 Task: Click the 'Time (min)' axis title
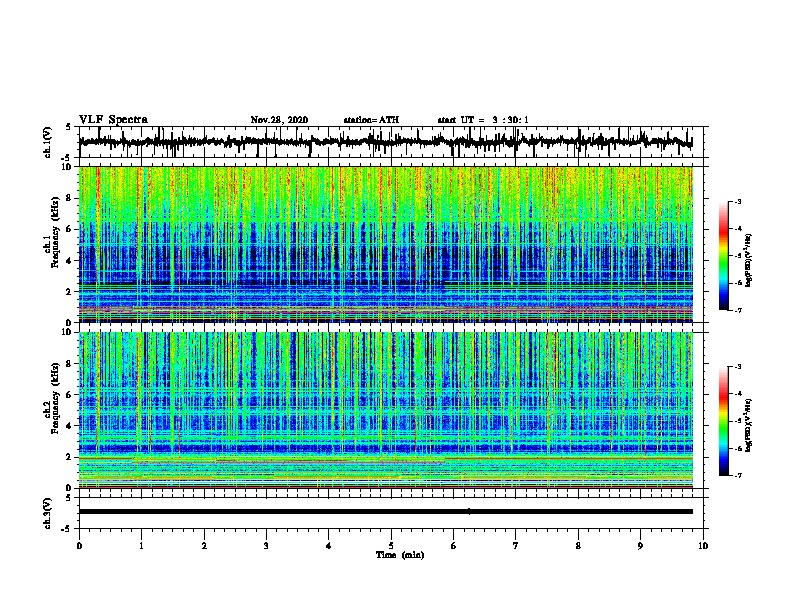[x=400, y=555]
